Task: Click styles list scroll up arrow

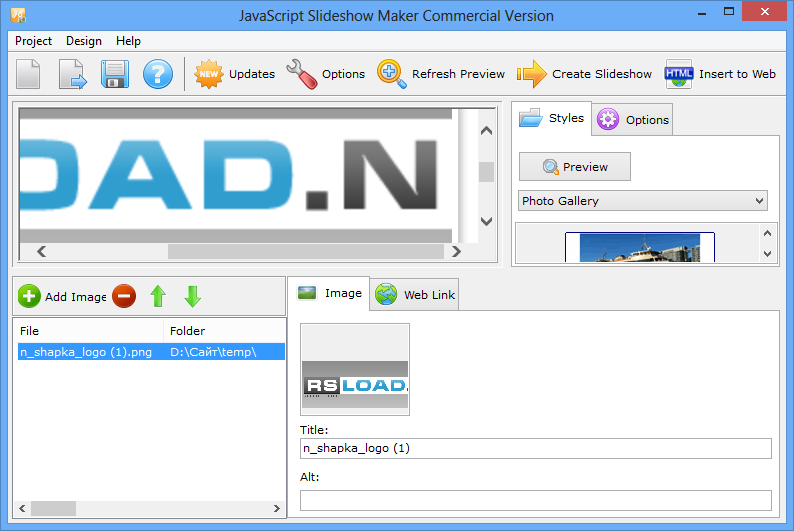Action: (767, 233)
